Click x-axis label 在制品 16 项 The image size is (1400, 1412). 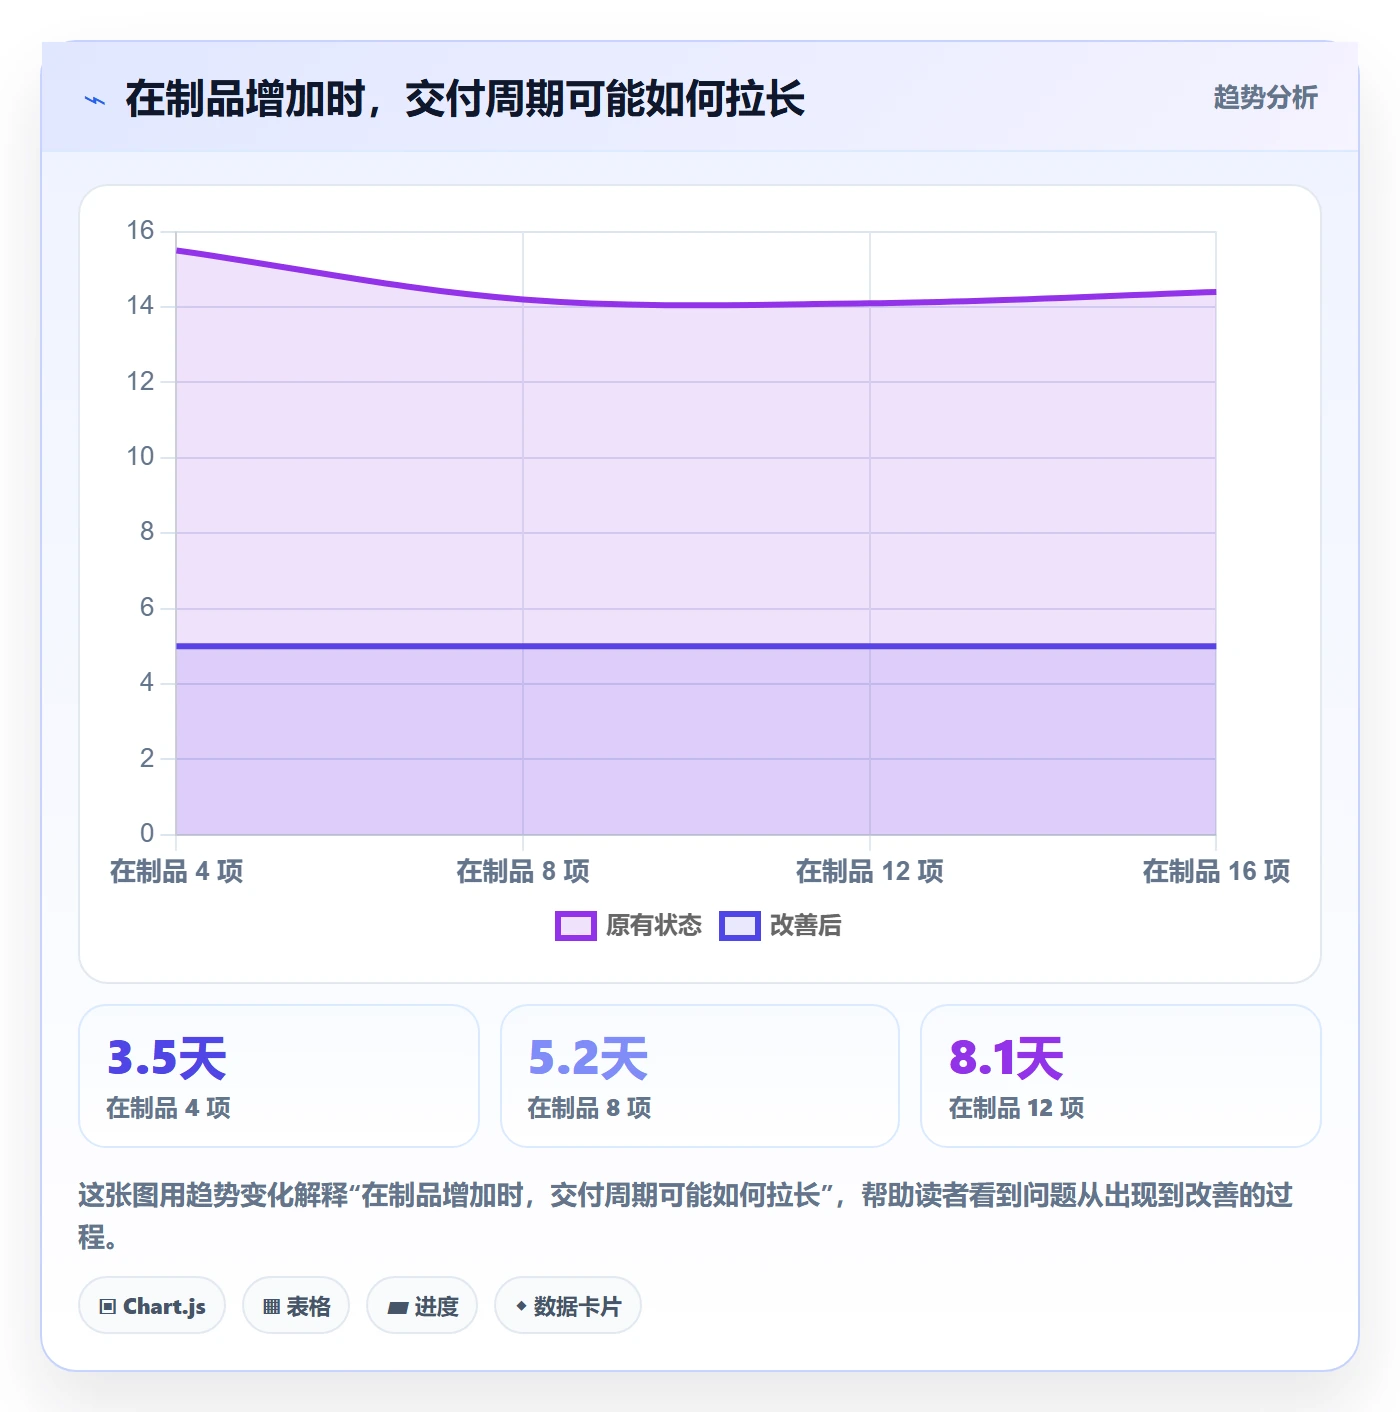point(1216,872)
